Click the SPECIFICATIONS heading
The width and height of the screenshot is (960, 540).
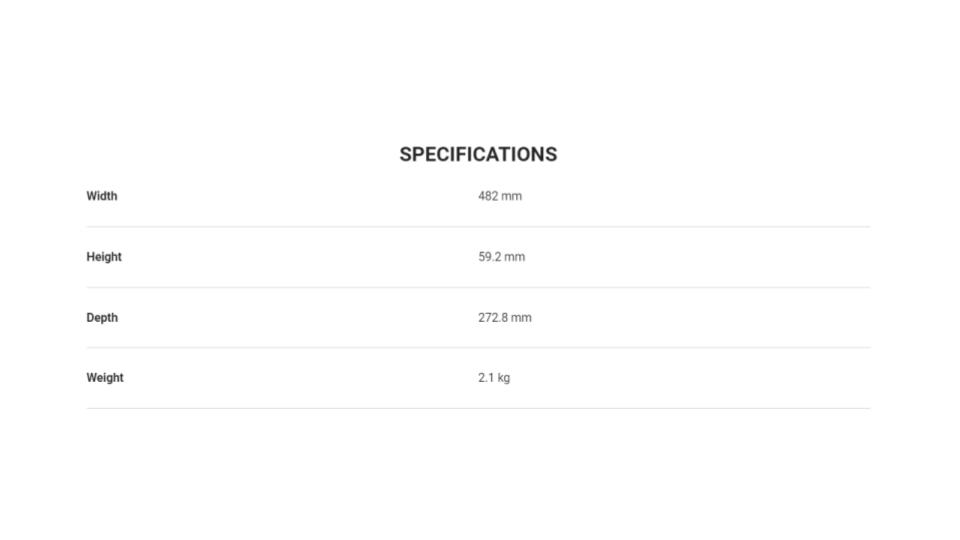478,154
